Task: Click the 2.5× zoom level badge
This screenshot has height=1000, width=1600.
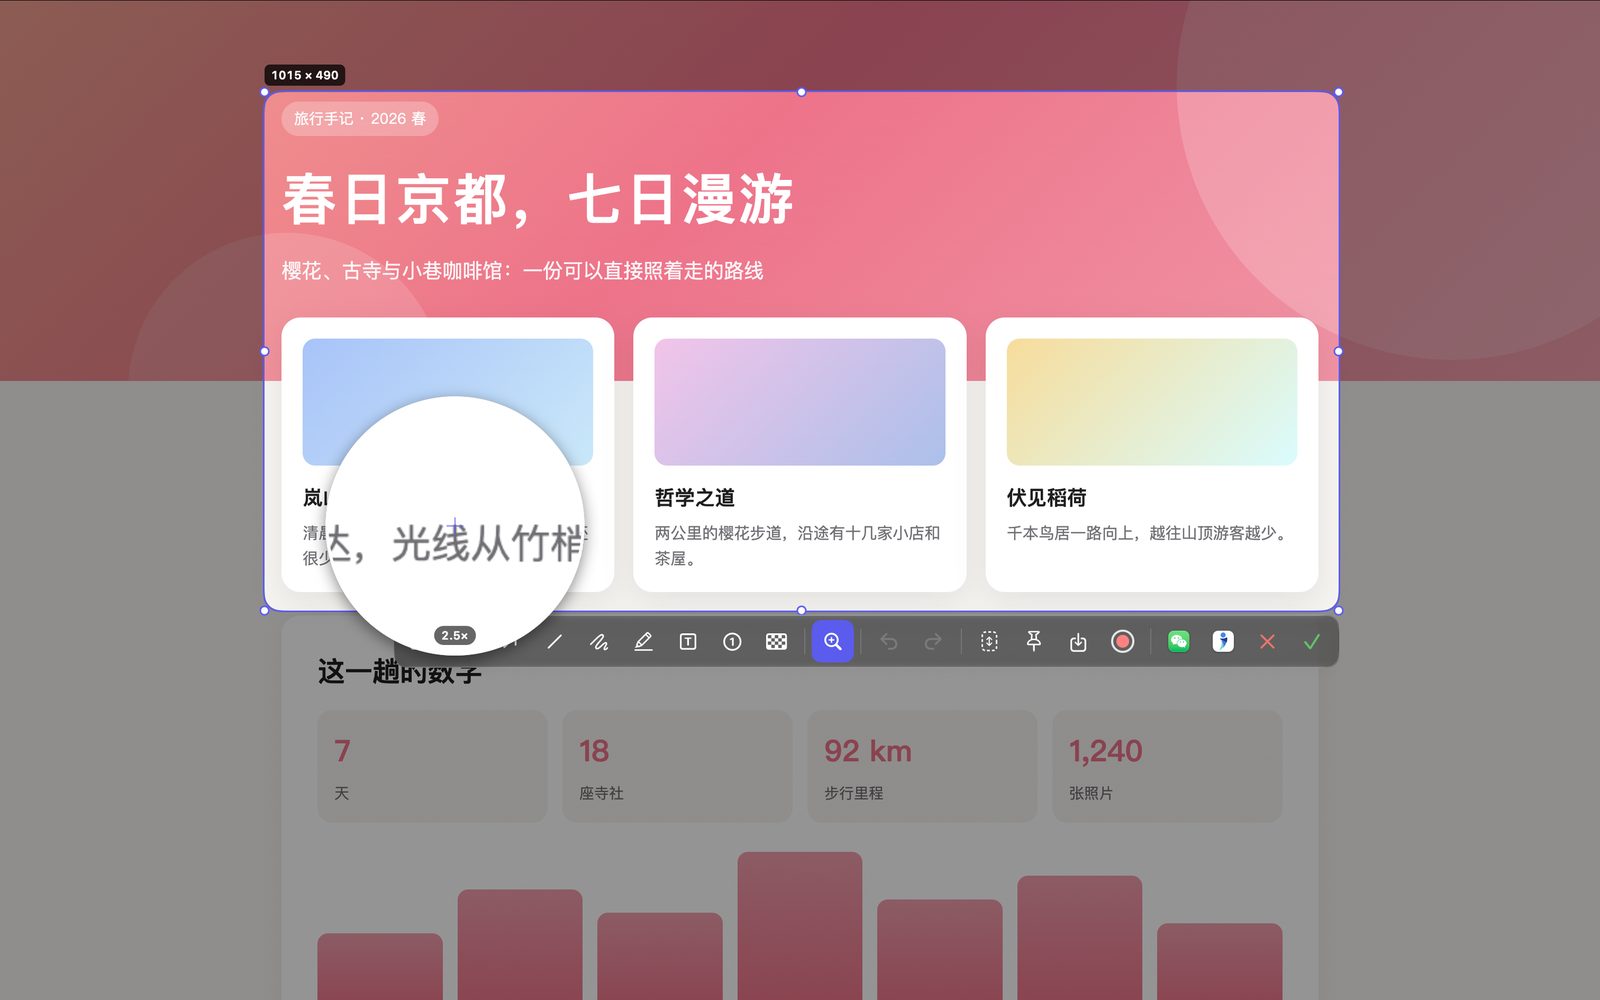Action: coord(455,636)
